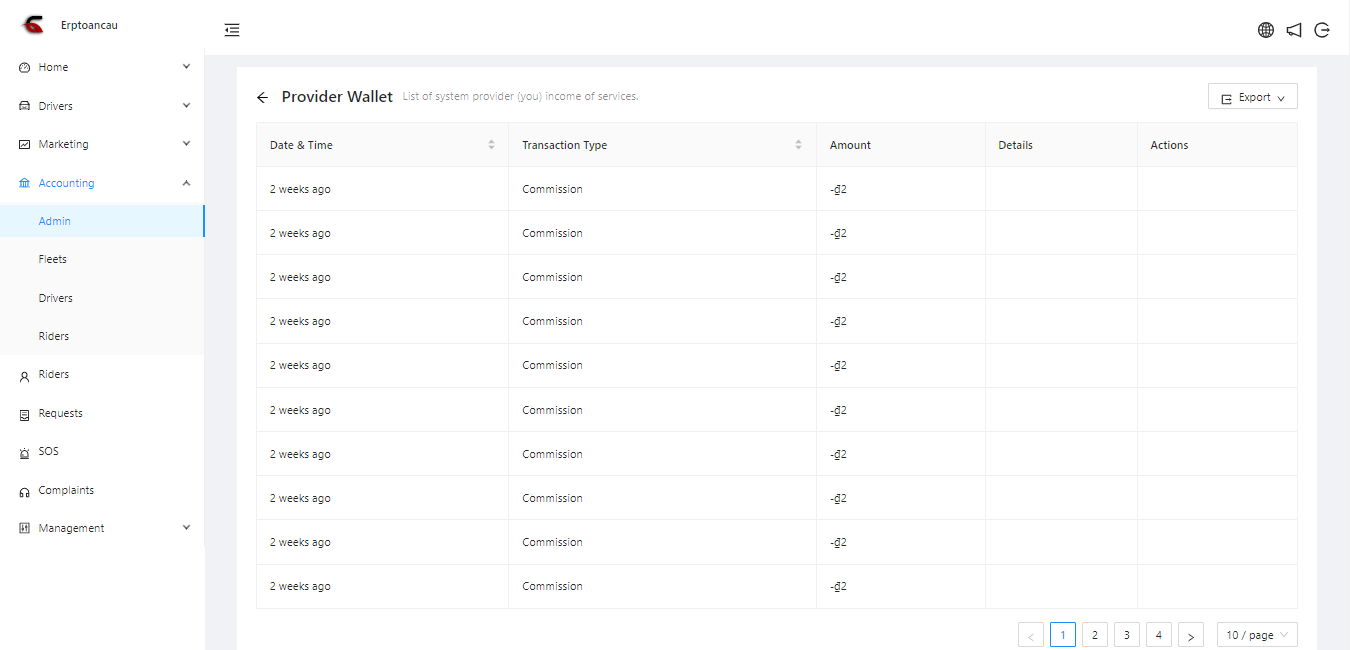Open the SOS sidebar item

pyautogui.click(x=48, y=451)
